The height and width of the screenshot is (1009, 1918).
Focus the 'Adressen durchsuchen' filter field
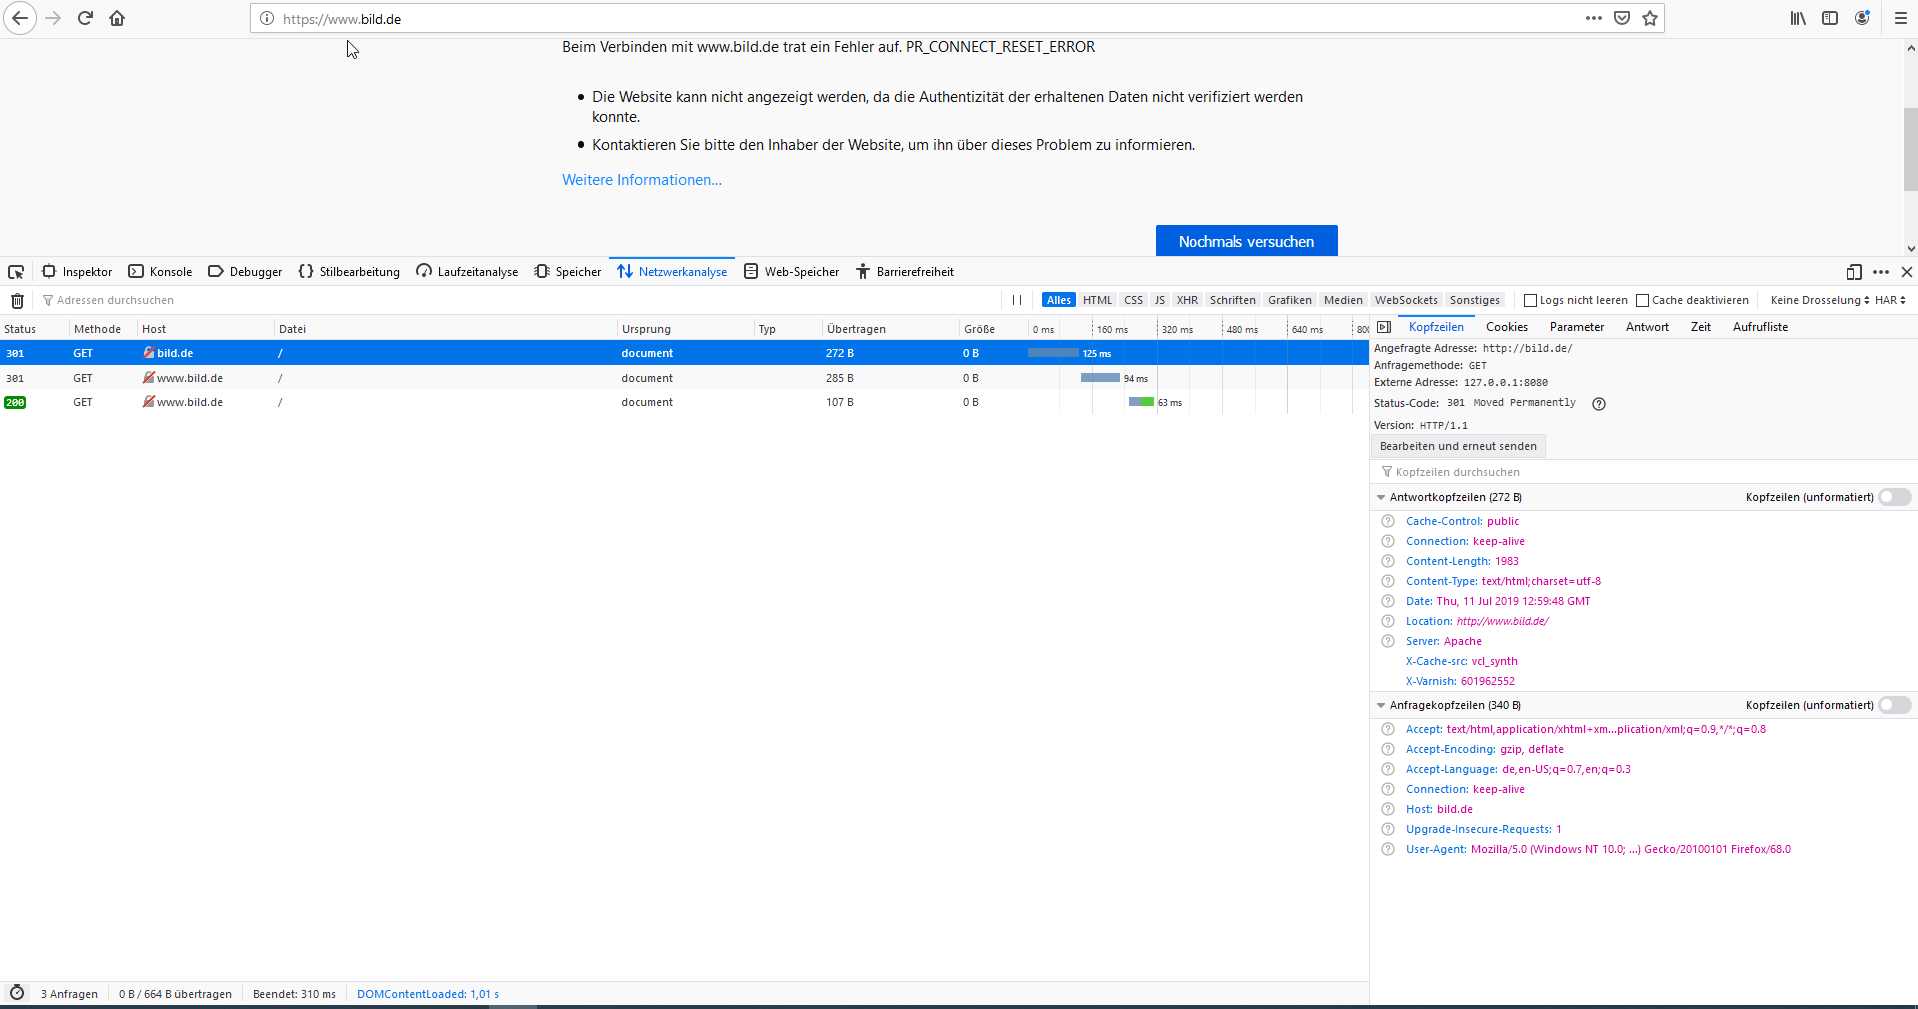520,300
